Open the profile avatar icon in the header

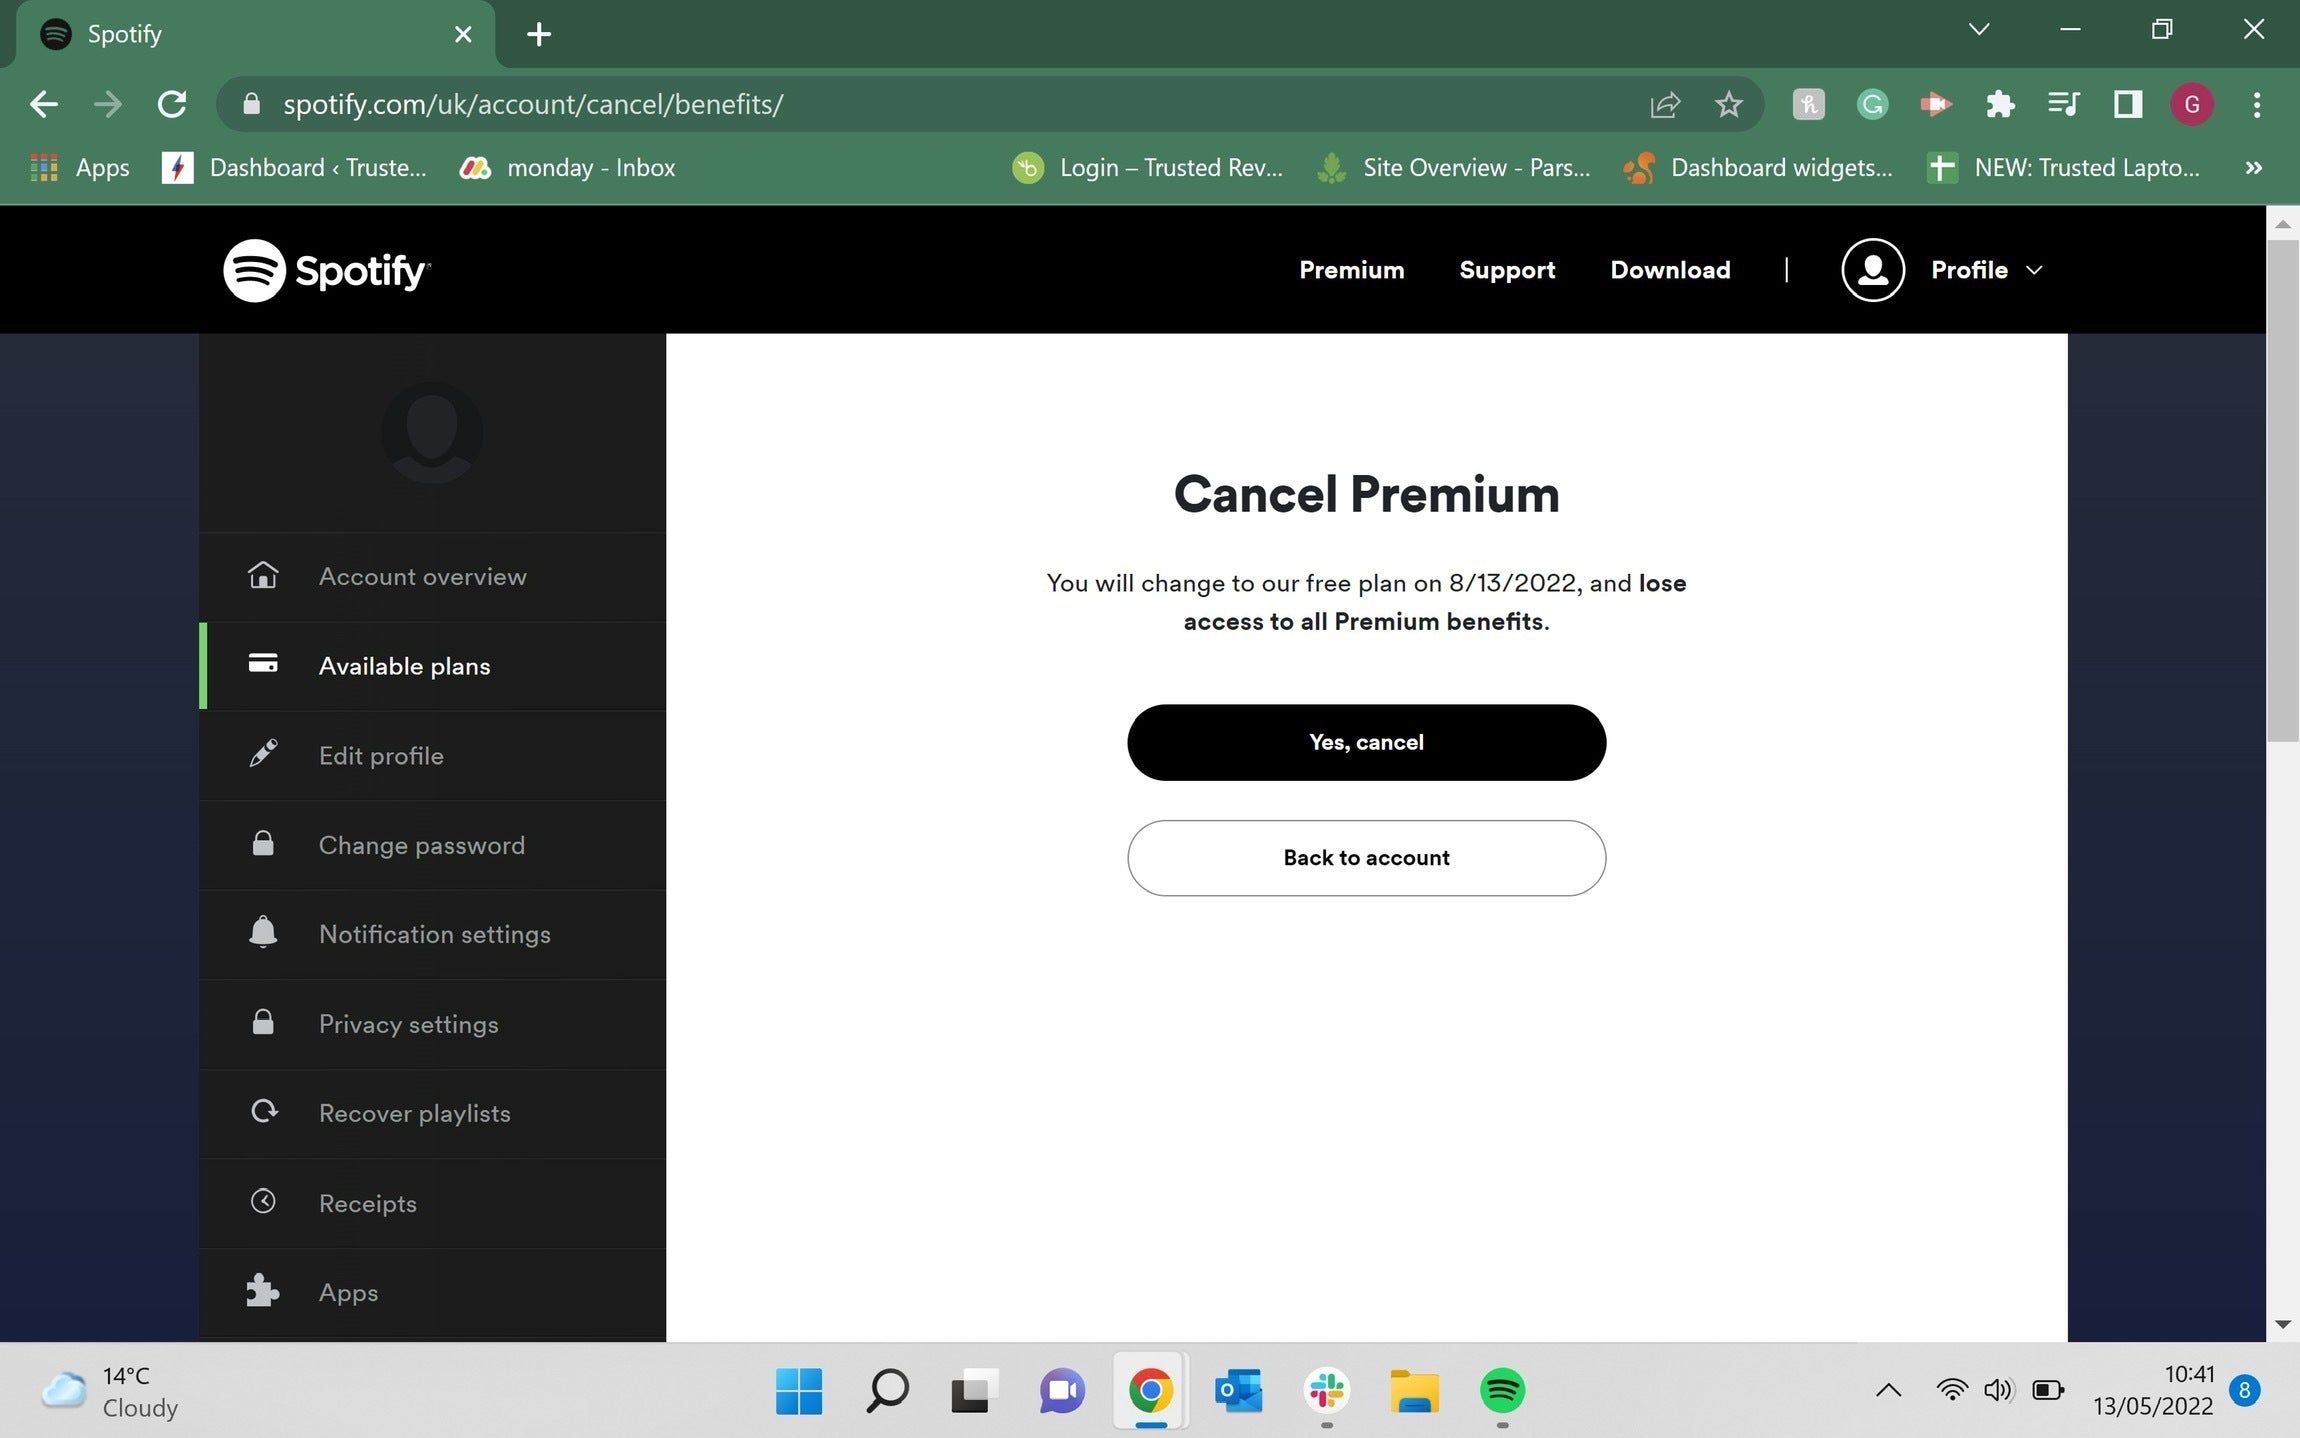click(1872, 270)
